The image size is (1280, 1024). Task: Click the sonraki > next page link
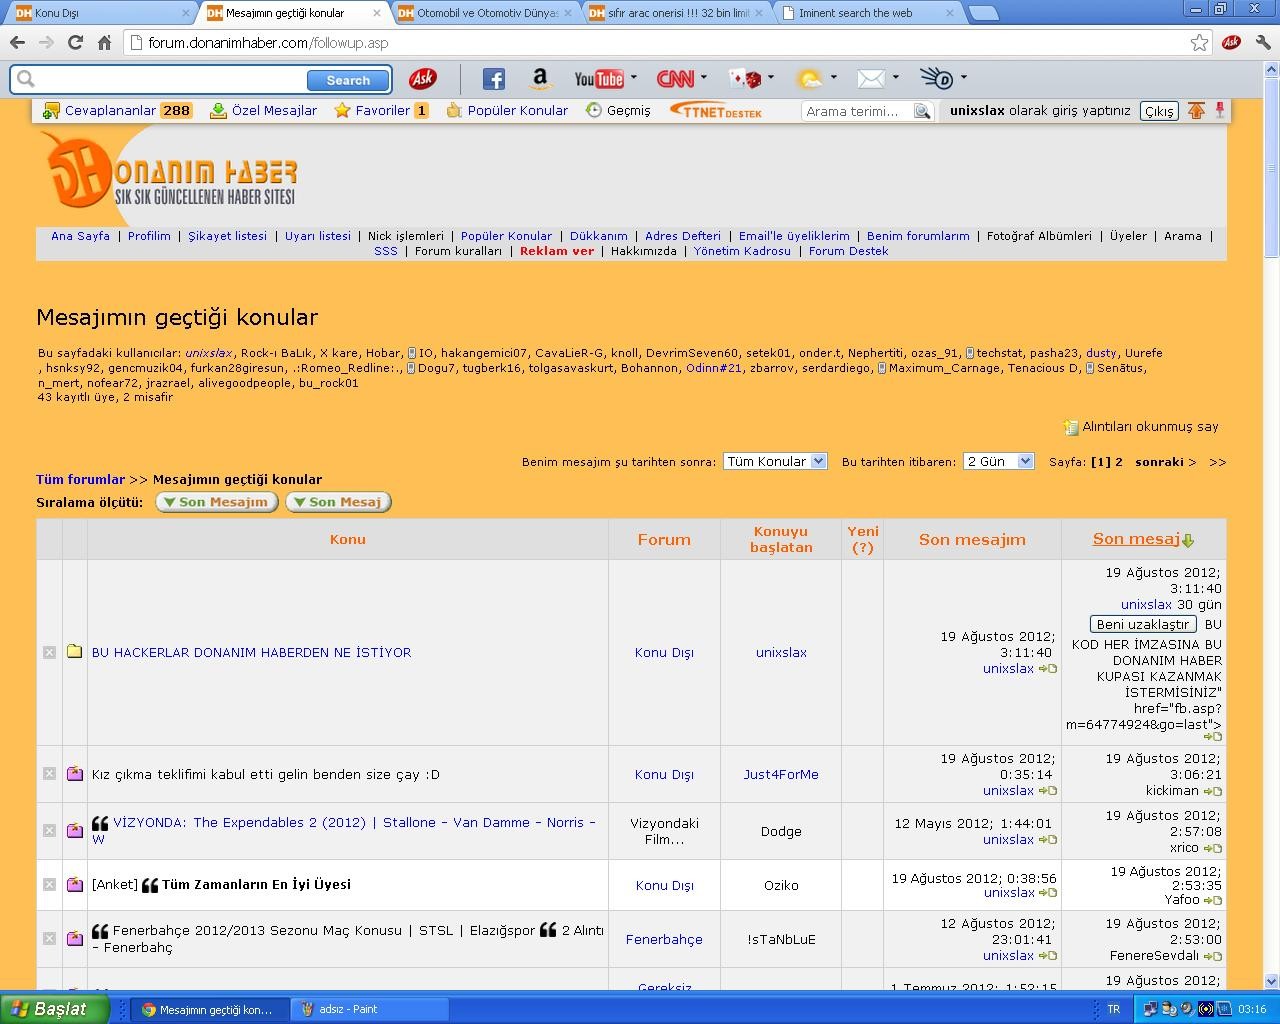[x=1166, y=462]
